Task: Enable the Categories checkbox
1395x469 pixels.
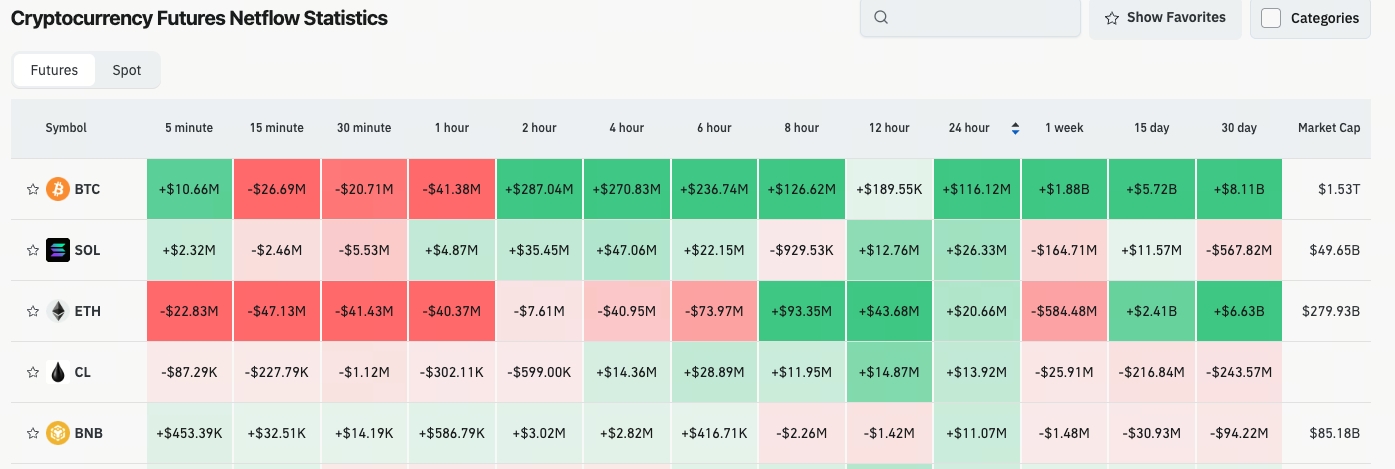Action: tap(1271, 18)
